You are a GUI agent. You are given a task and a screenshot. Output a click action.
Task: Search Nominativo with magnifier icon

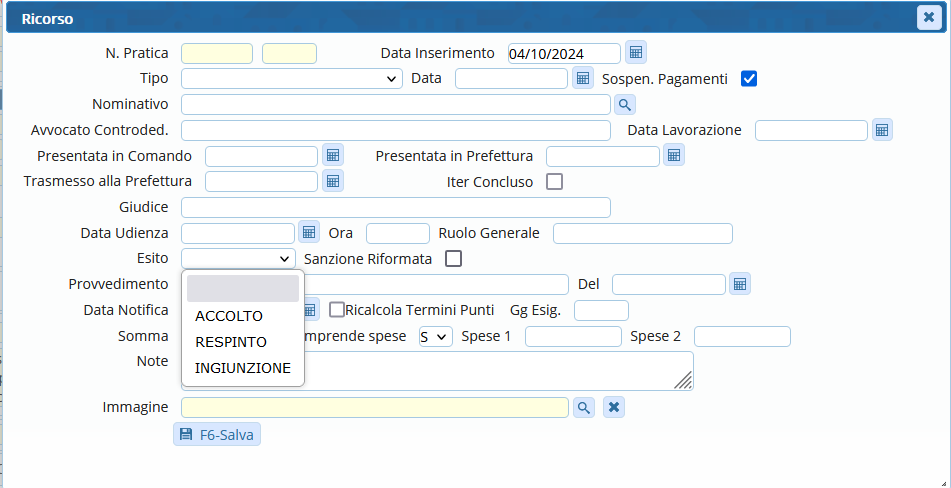click(624, 104)
